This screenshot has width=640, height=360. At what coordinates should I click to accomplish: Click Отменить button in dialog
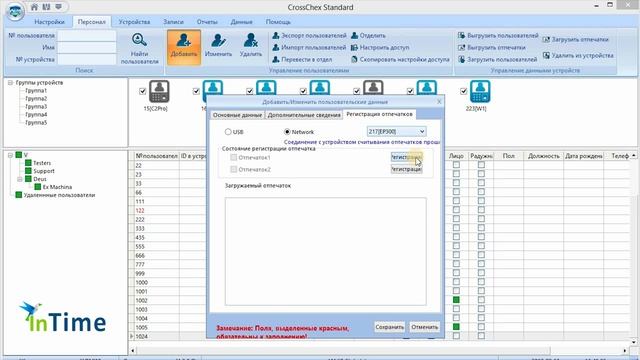(424, 327)
